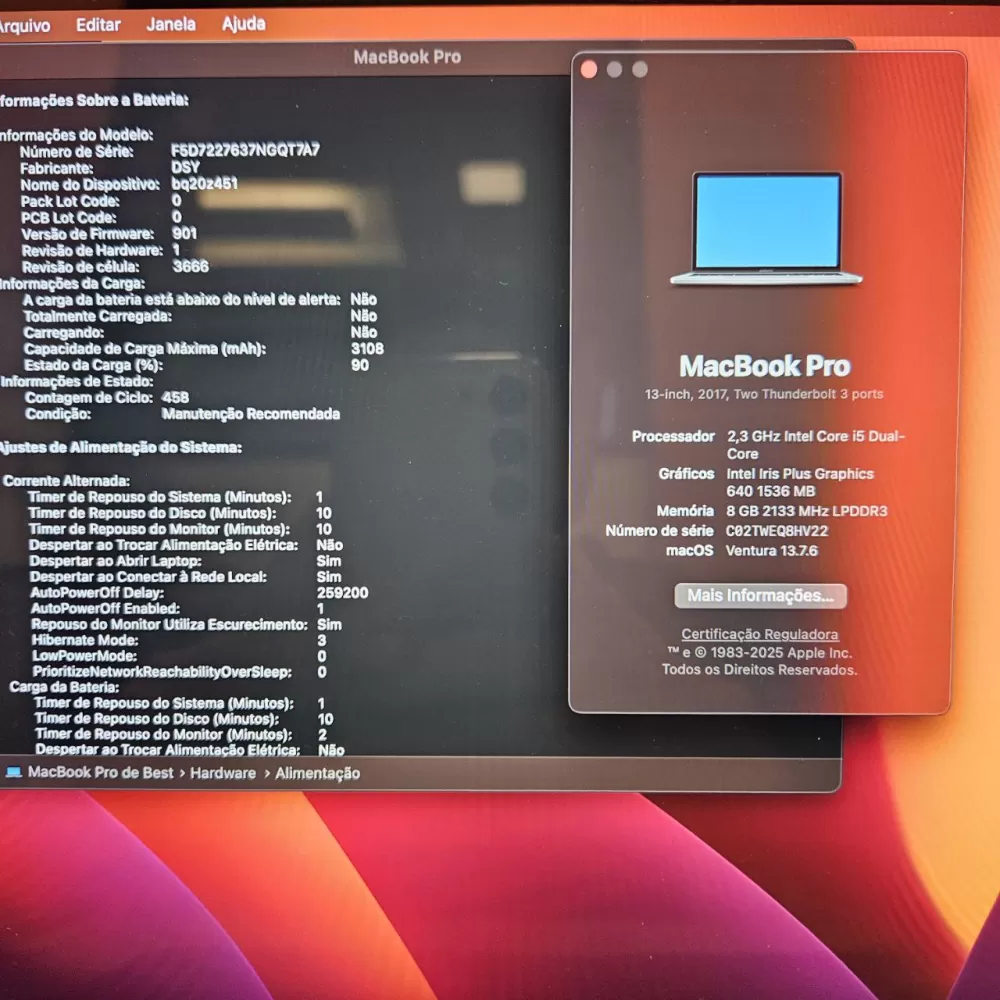Click the Manutenção Recomendada condition value
This screenshot has height=1000, width=1000.
(251, 415)
